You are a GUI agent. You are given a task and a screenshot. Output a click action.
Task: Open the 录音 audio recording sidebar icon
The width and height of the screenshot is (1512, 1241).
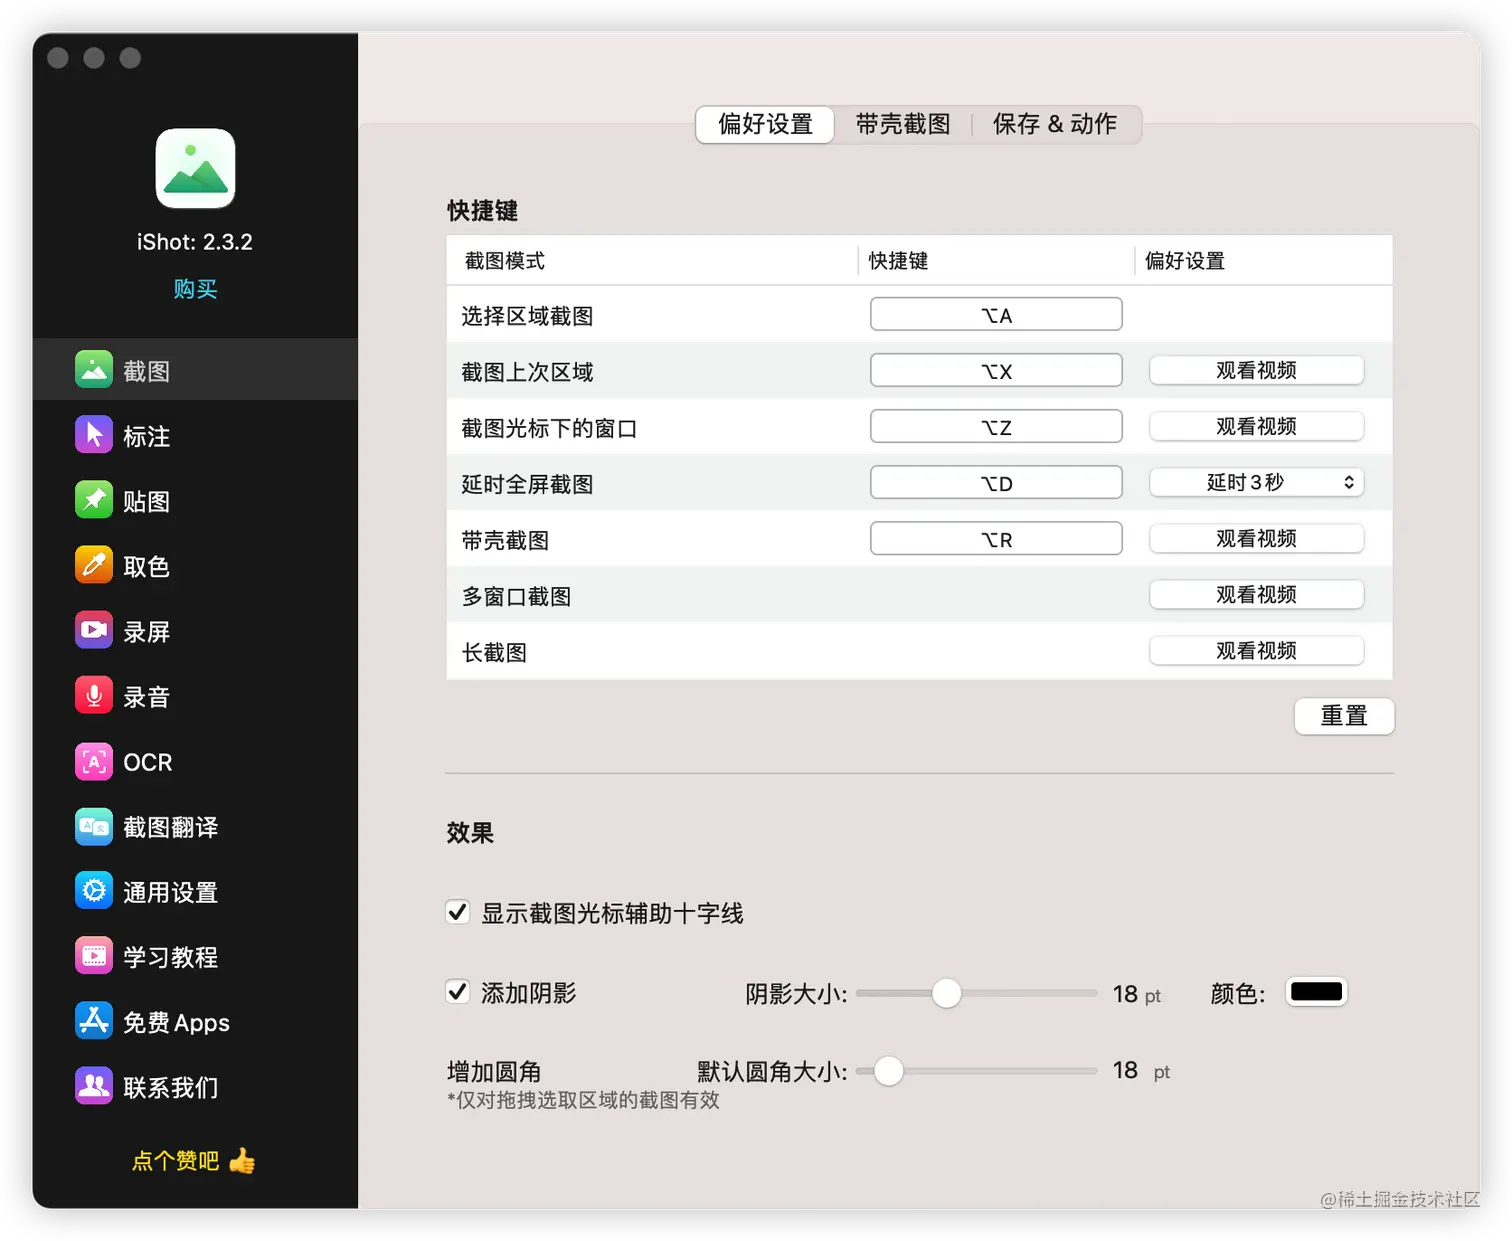94,696
